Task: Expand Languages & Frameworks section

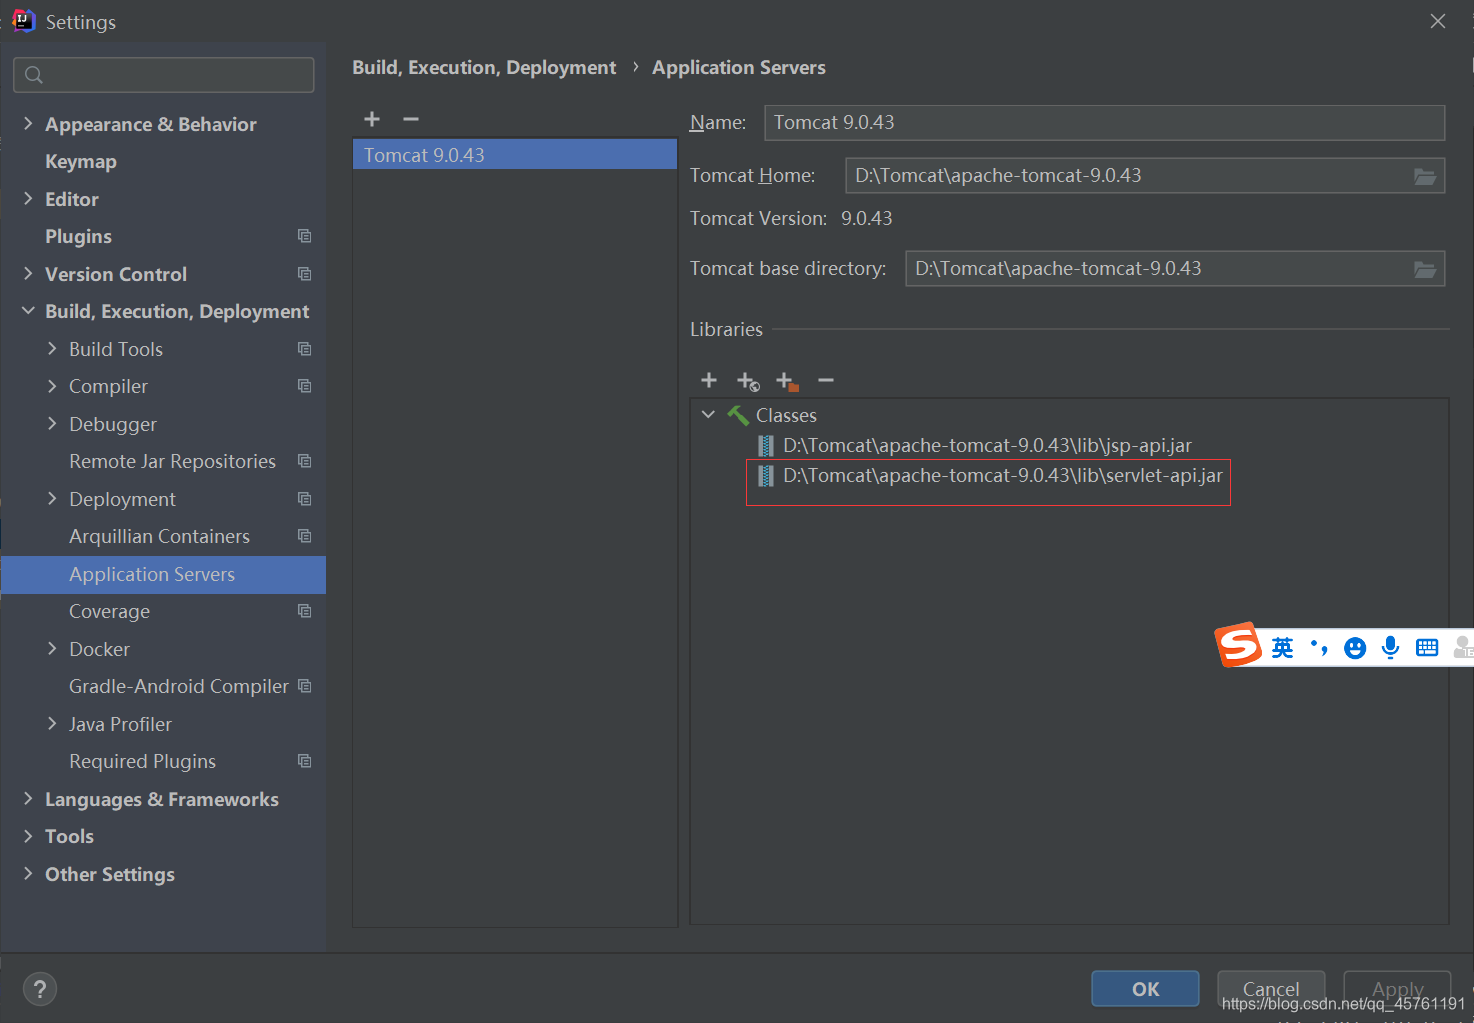Action: (x=28, y=799)
